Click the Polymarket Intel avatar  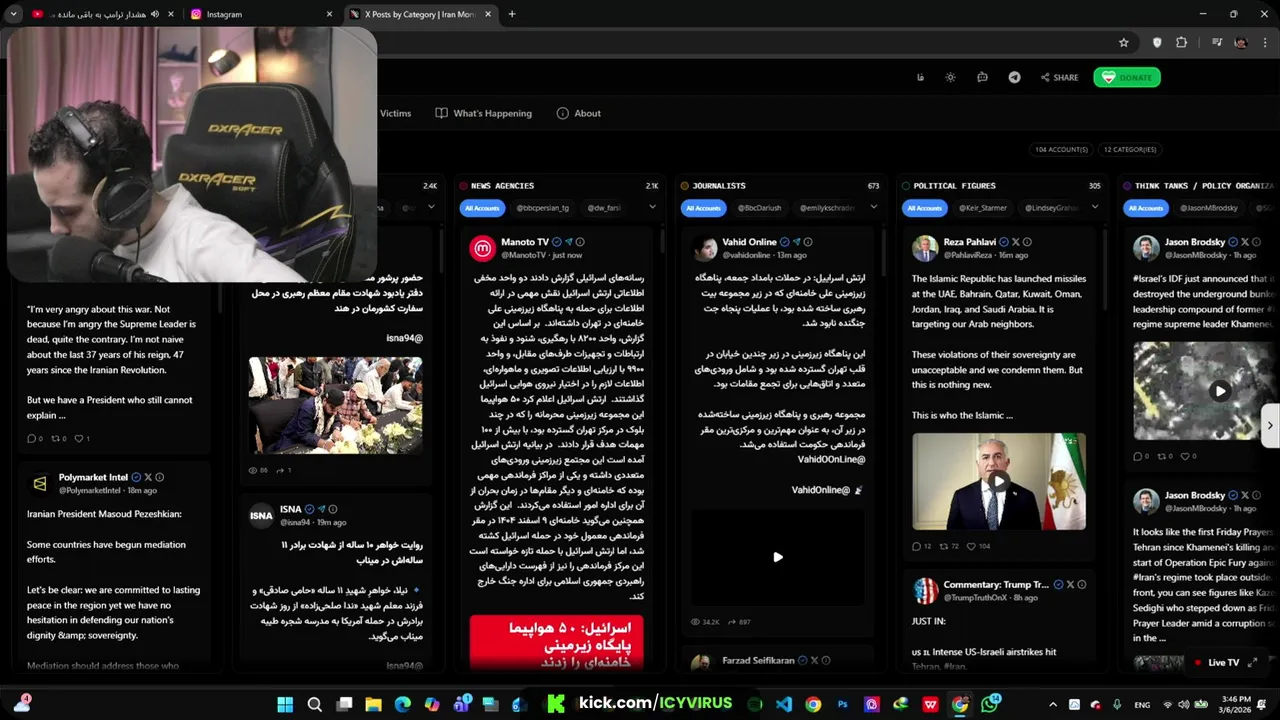pyautogui.click(x=40, y=484)
